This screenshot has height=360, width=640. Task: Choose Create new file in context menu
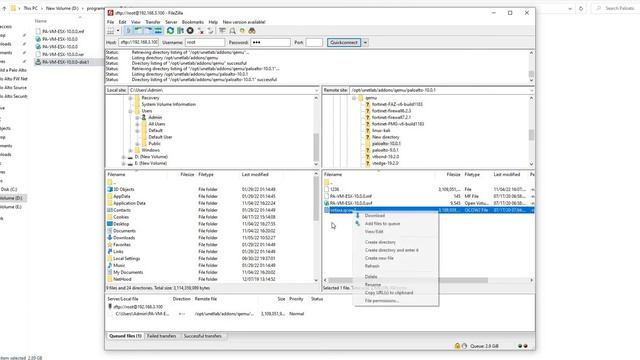tap(379, 258)
